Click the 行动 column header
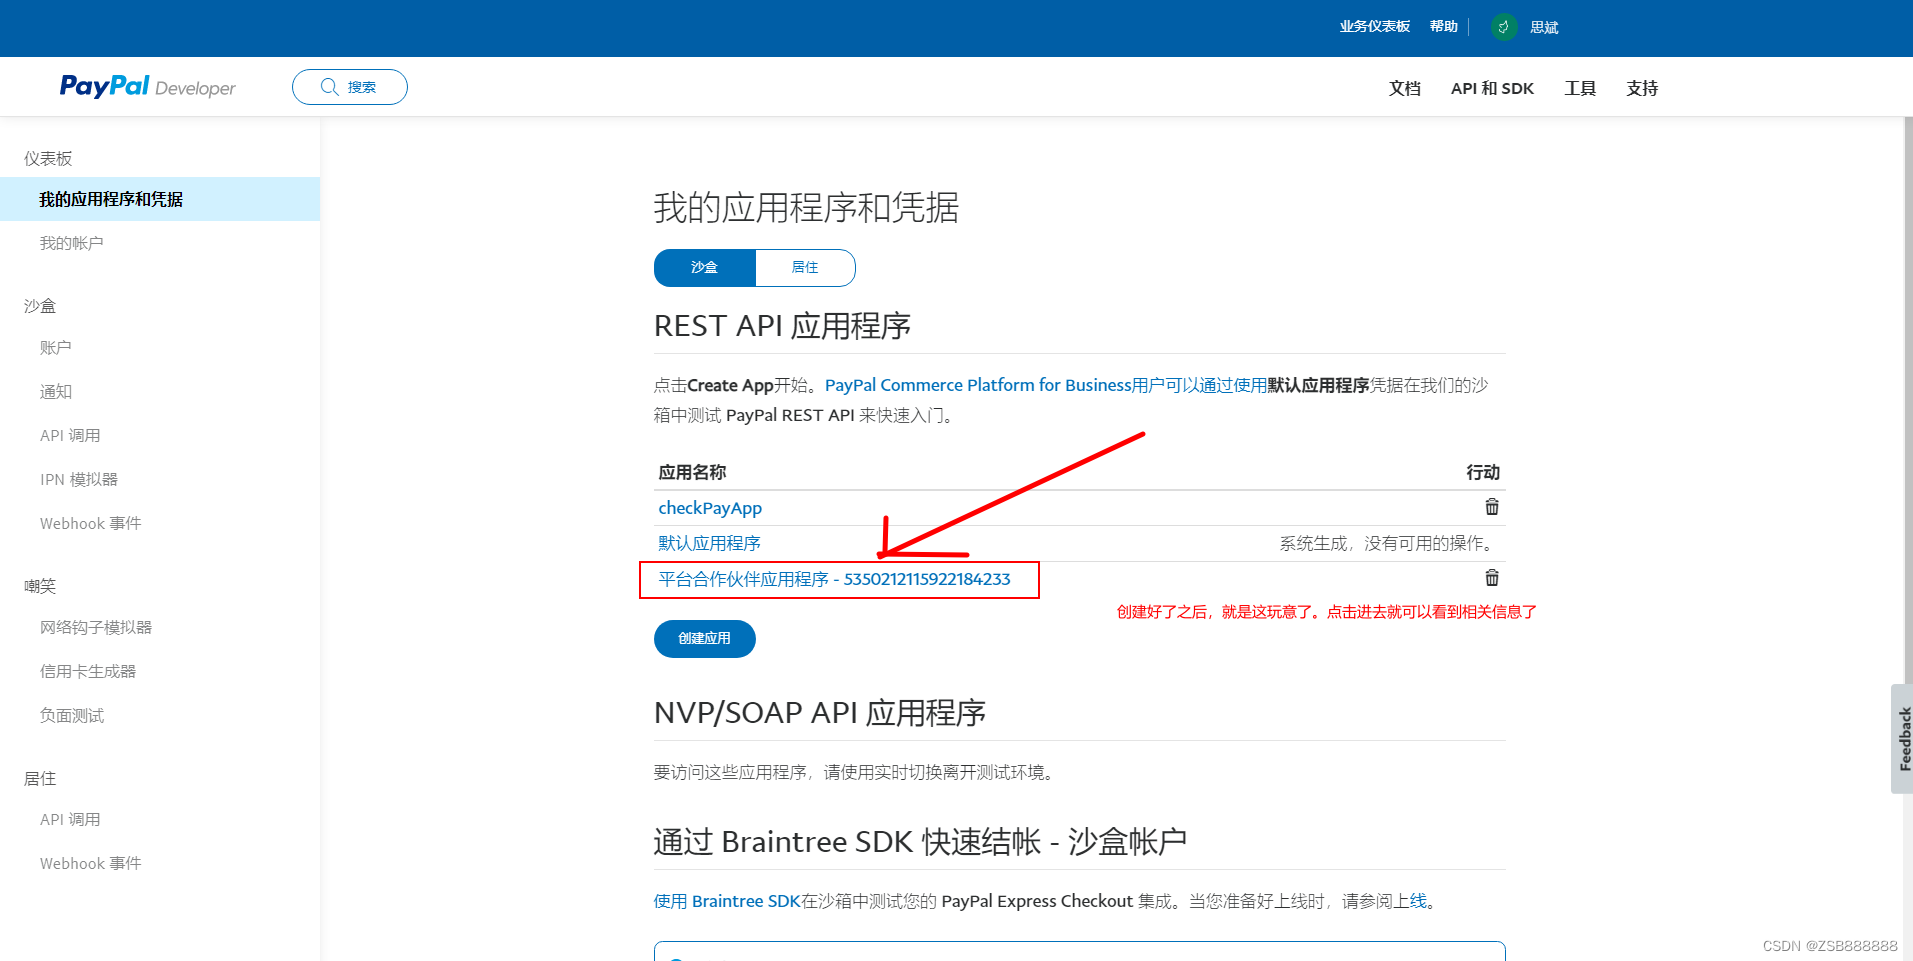 1483,472
